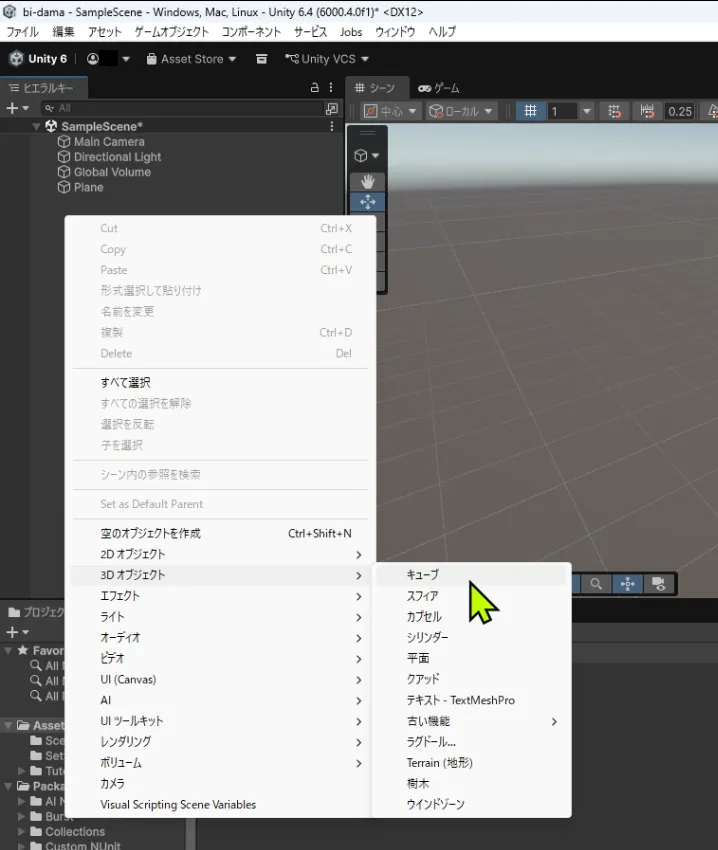Screen dimensions: 718x850
Task: Choose カプセル from the submenu
Action: [471, 616]
